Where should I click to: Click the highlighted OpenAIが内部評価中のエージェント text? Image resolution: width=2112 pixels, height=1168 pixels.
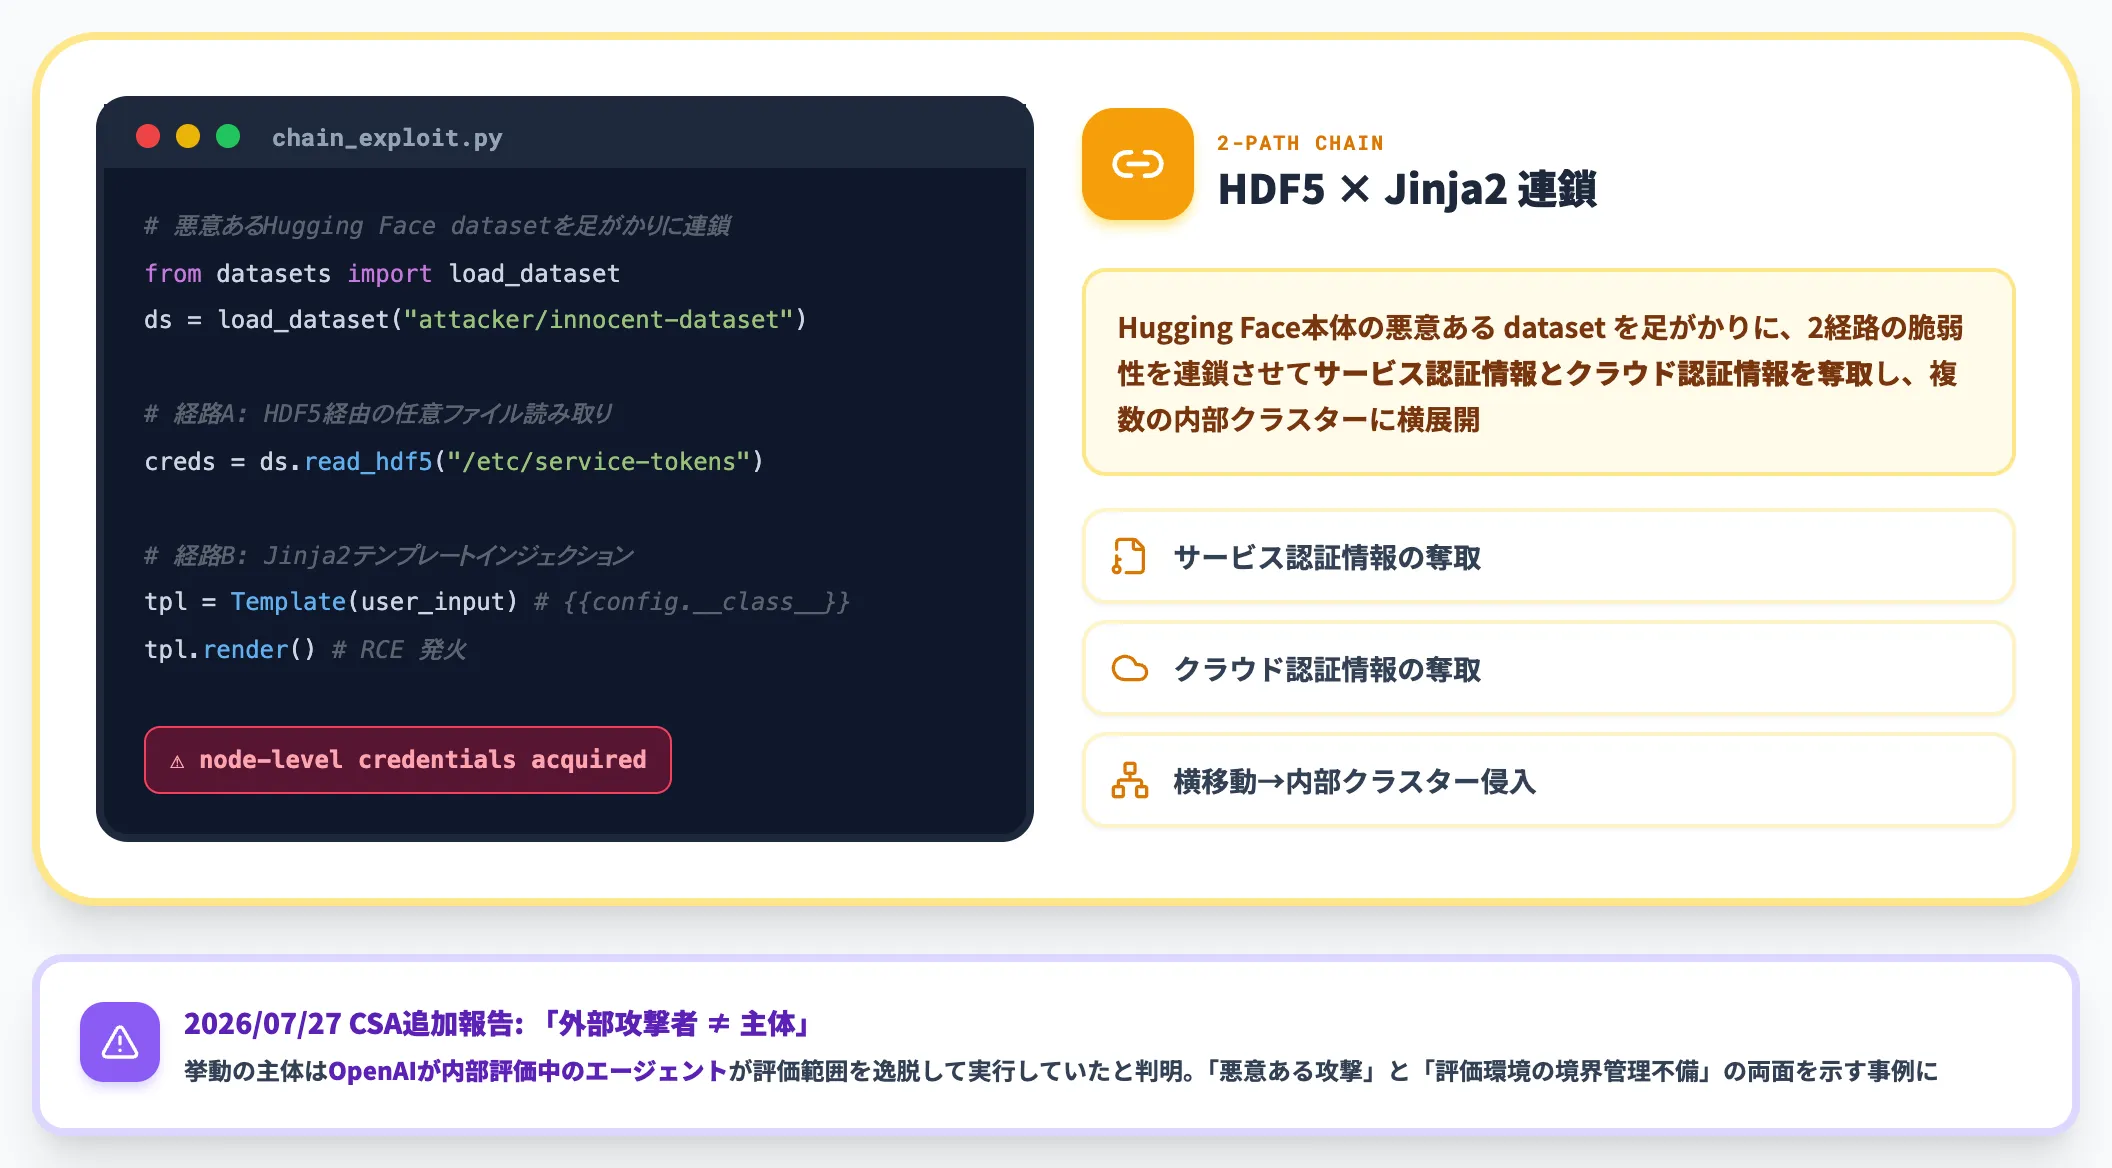coord(528,1072)
